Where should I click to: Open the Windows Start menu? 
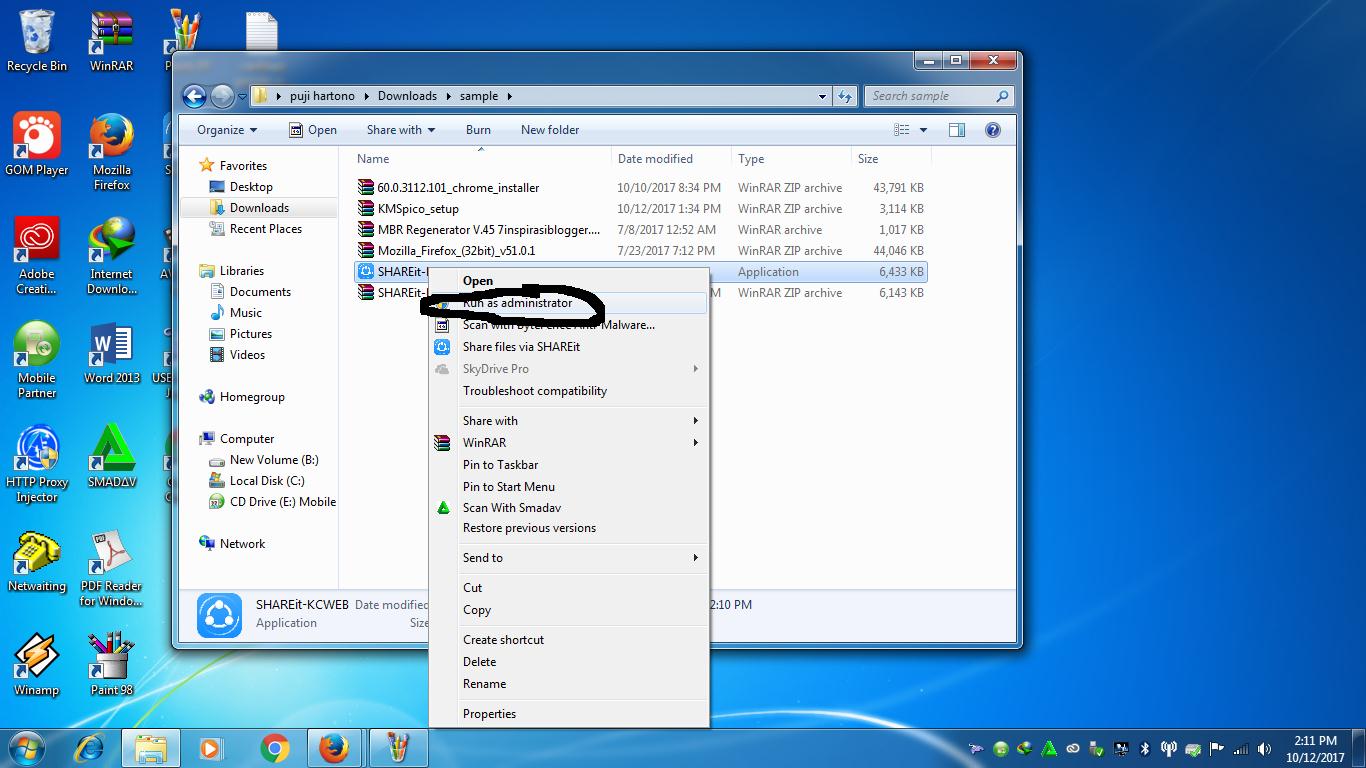point(27,747)
